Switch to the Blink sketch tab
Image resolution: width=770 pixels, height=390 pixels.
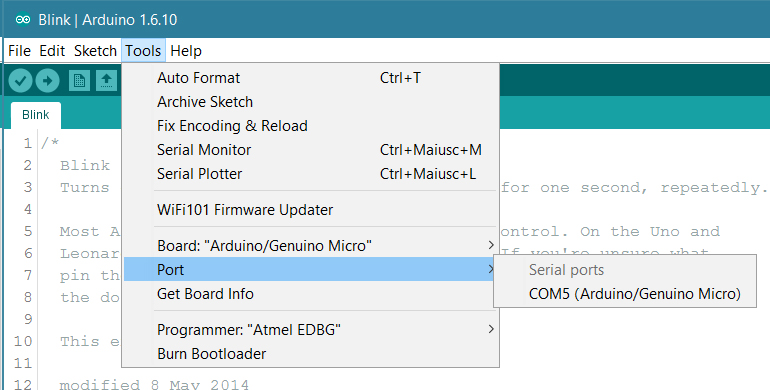36,115
